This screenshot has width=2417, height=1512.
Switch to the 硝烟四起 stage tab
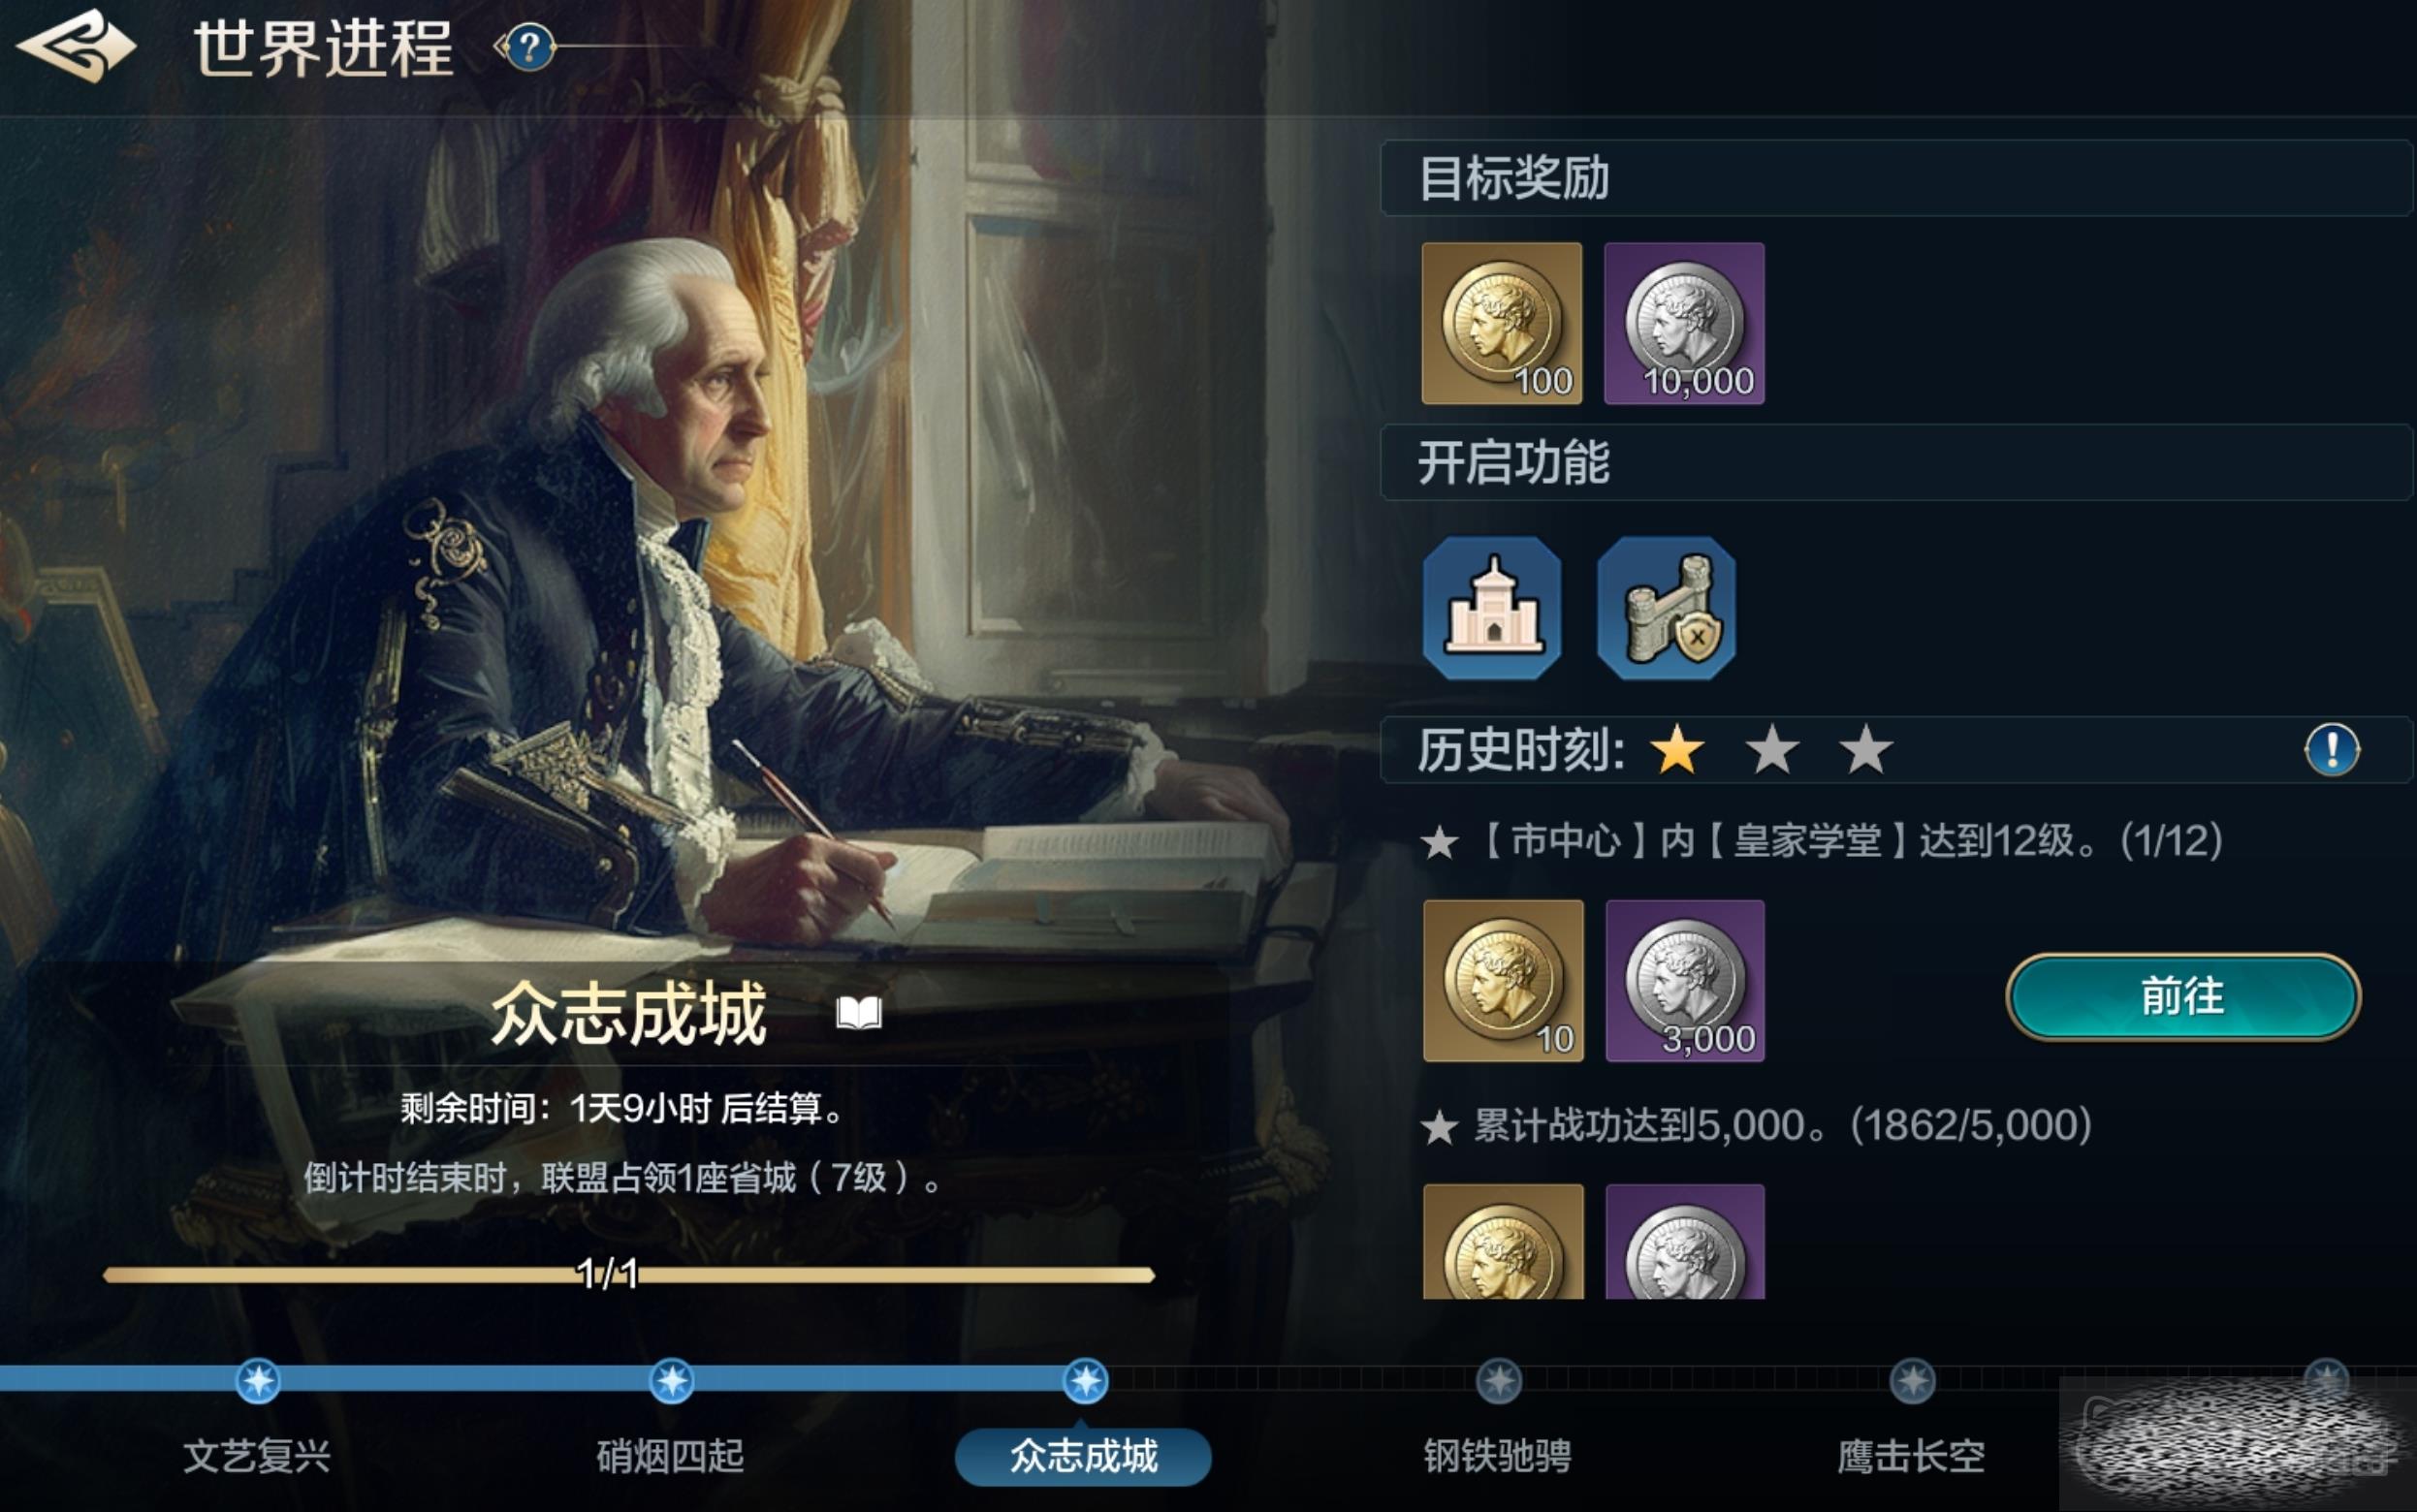671,1456
